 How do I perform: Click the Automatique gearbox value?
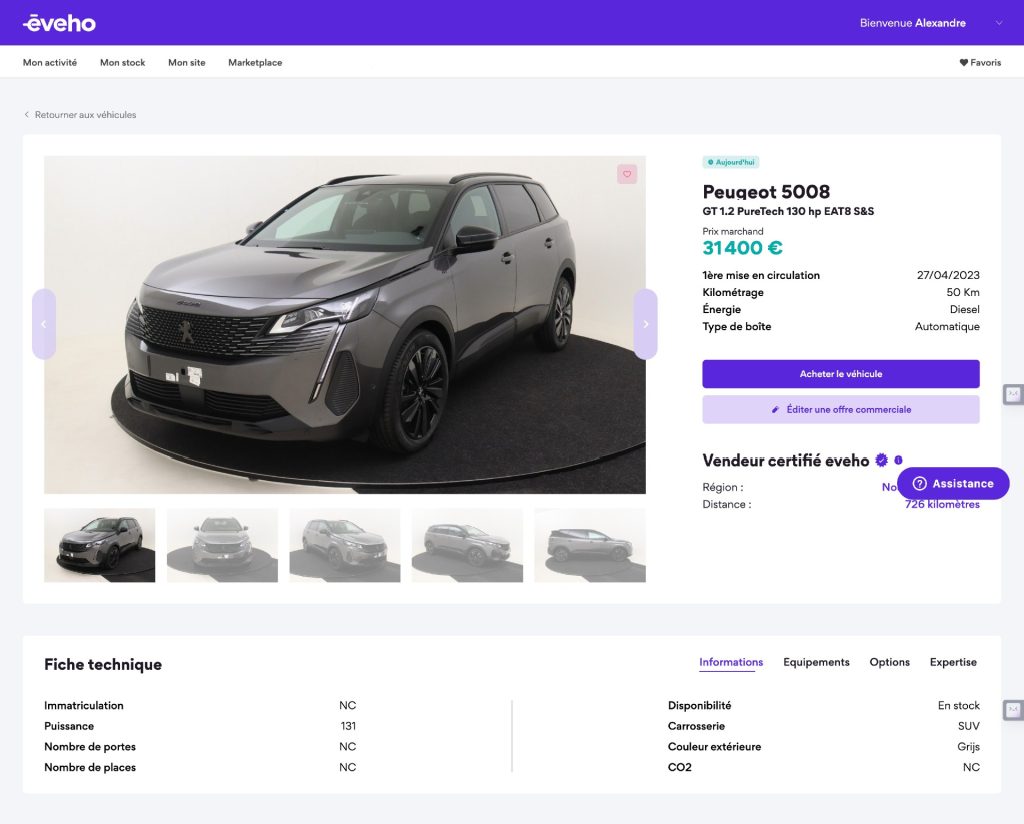[947, 326]
